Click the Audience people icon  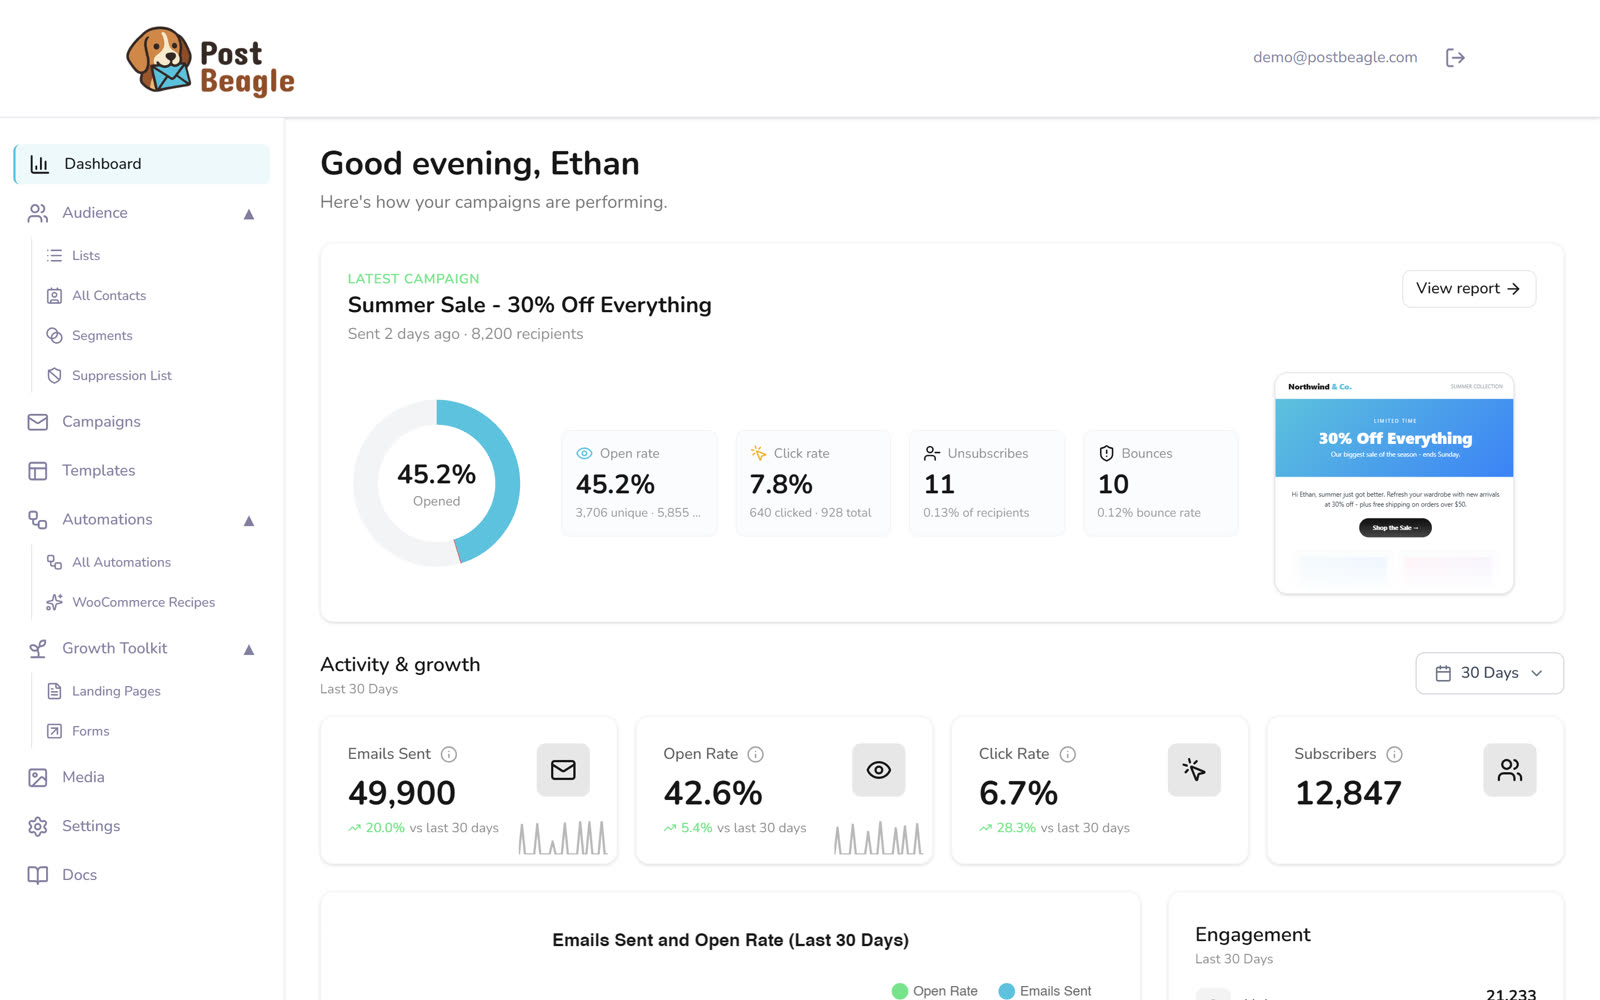[38, 213]
